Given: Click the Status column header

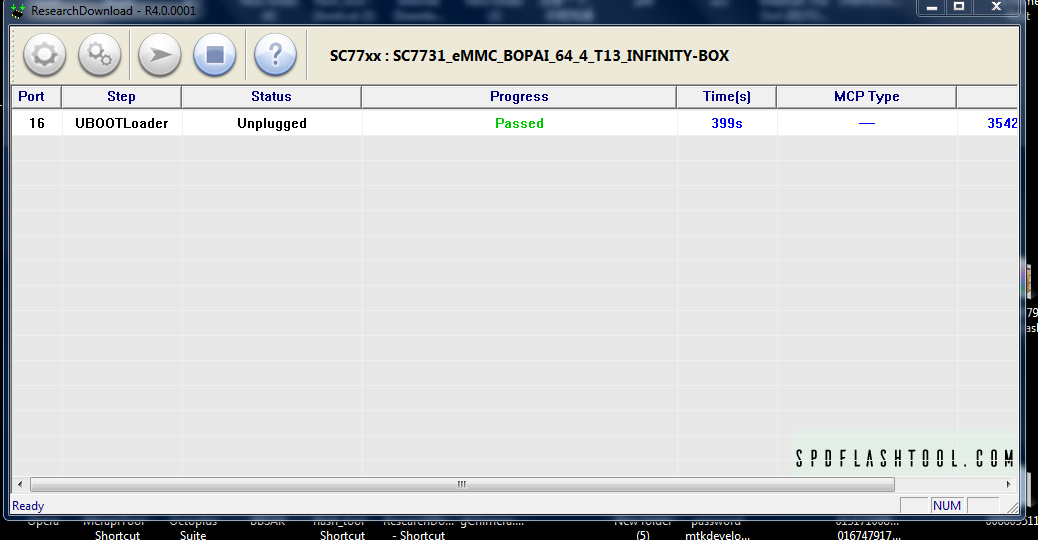Looking at the screenshot, I should point(271,97).
